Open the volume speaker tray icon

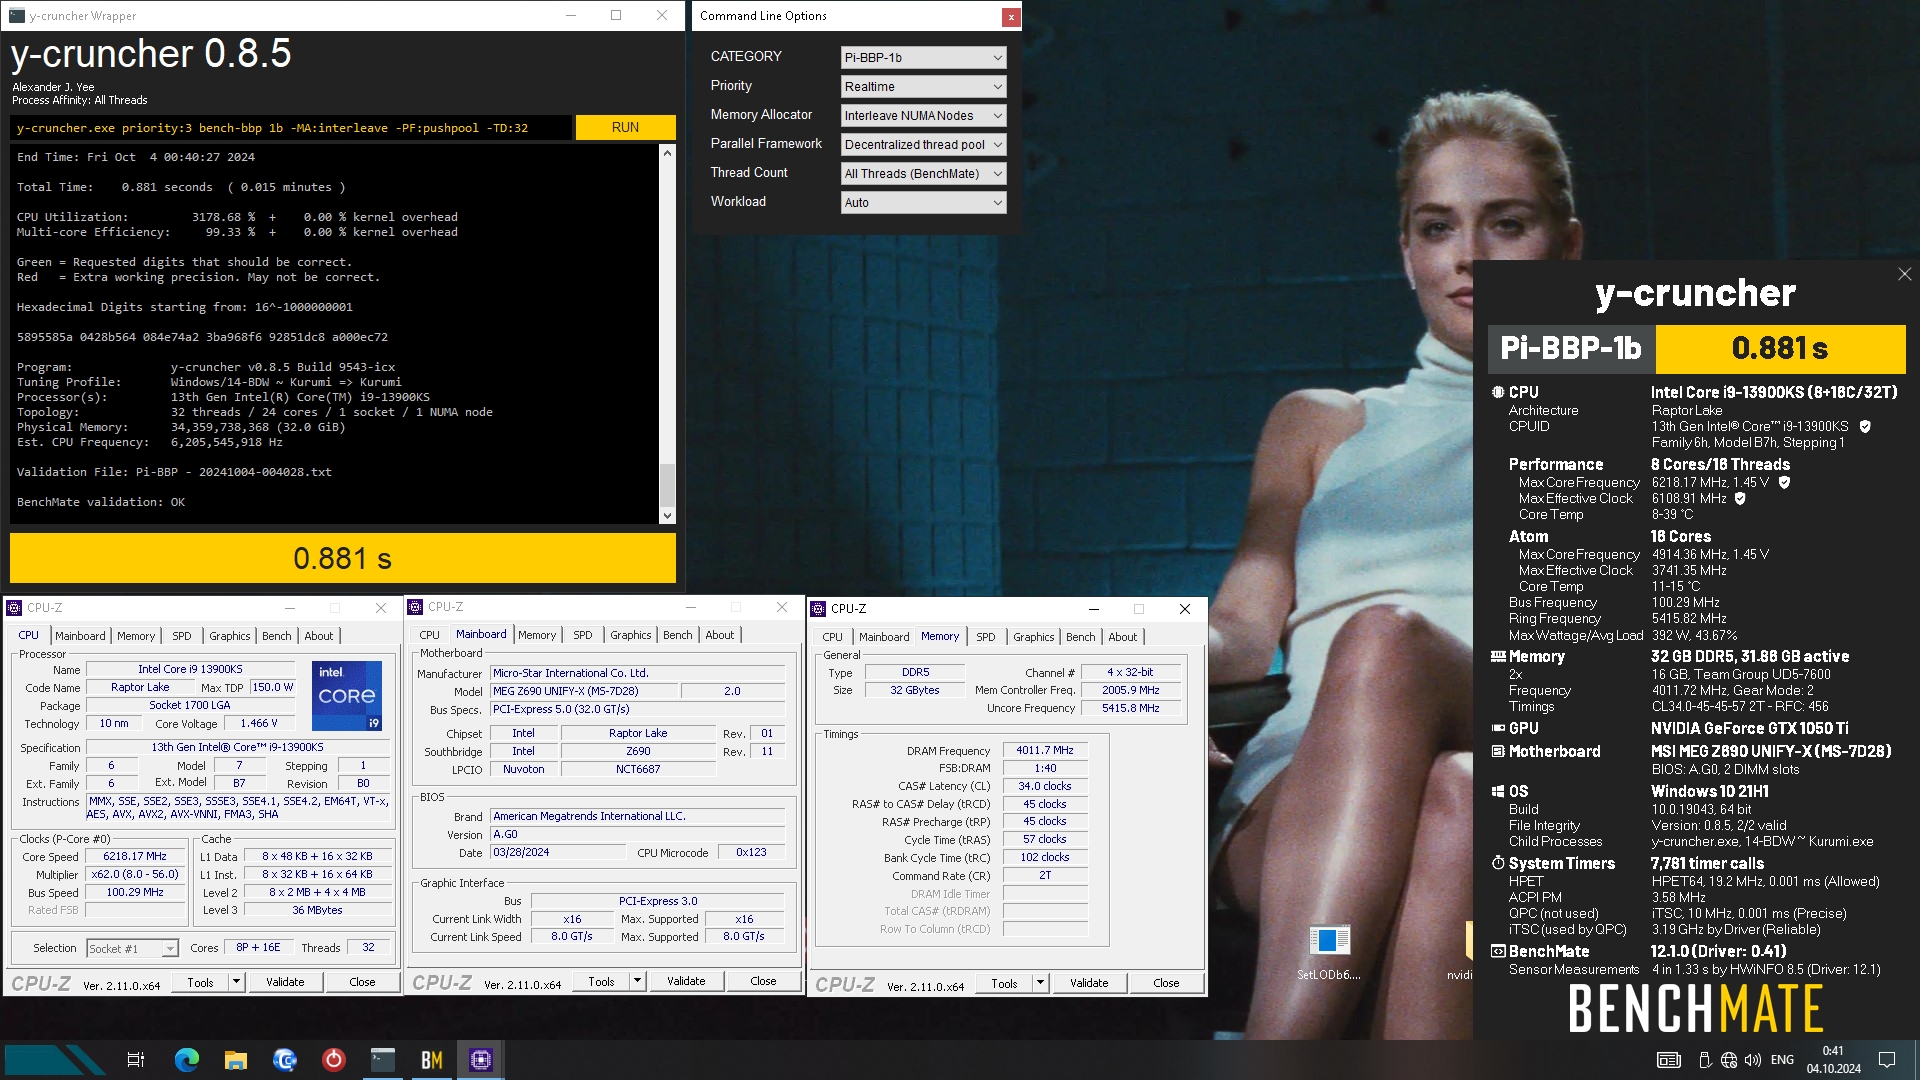pyautogui.click(x=1753, y=1060)
